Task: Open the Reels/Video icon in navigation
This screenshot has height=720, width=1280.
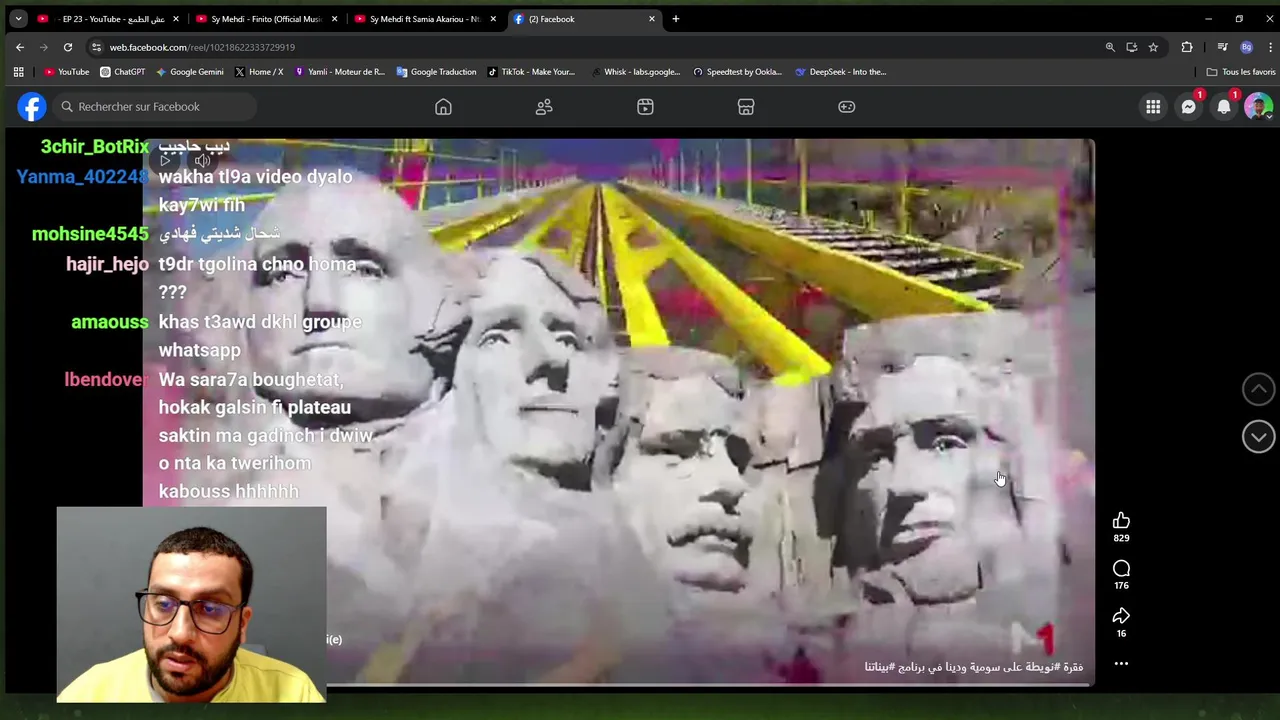Action: (645, 107)
